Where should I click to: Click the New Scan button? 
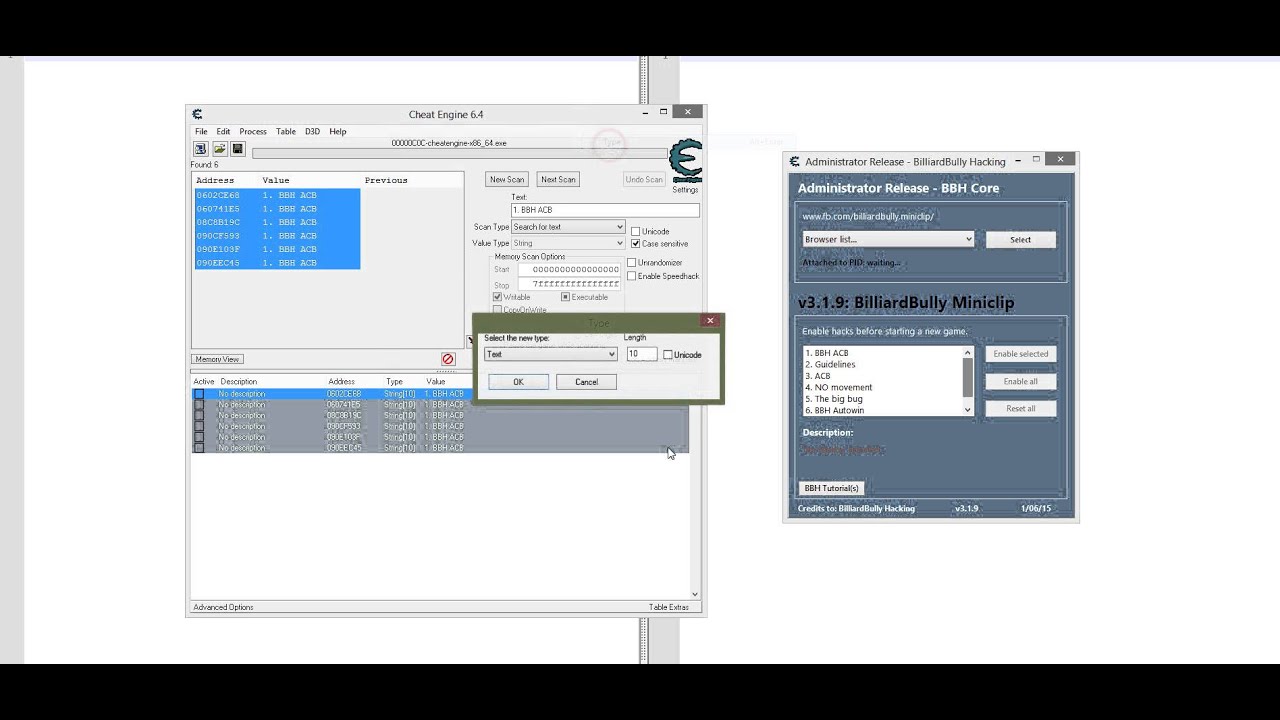tap(507, 180)
